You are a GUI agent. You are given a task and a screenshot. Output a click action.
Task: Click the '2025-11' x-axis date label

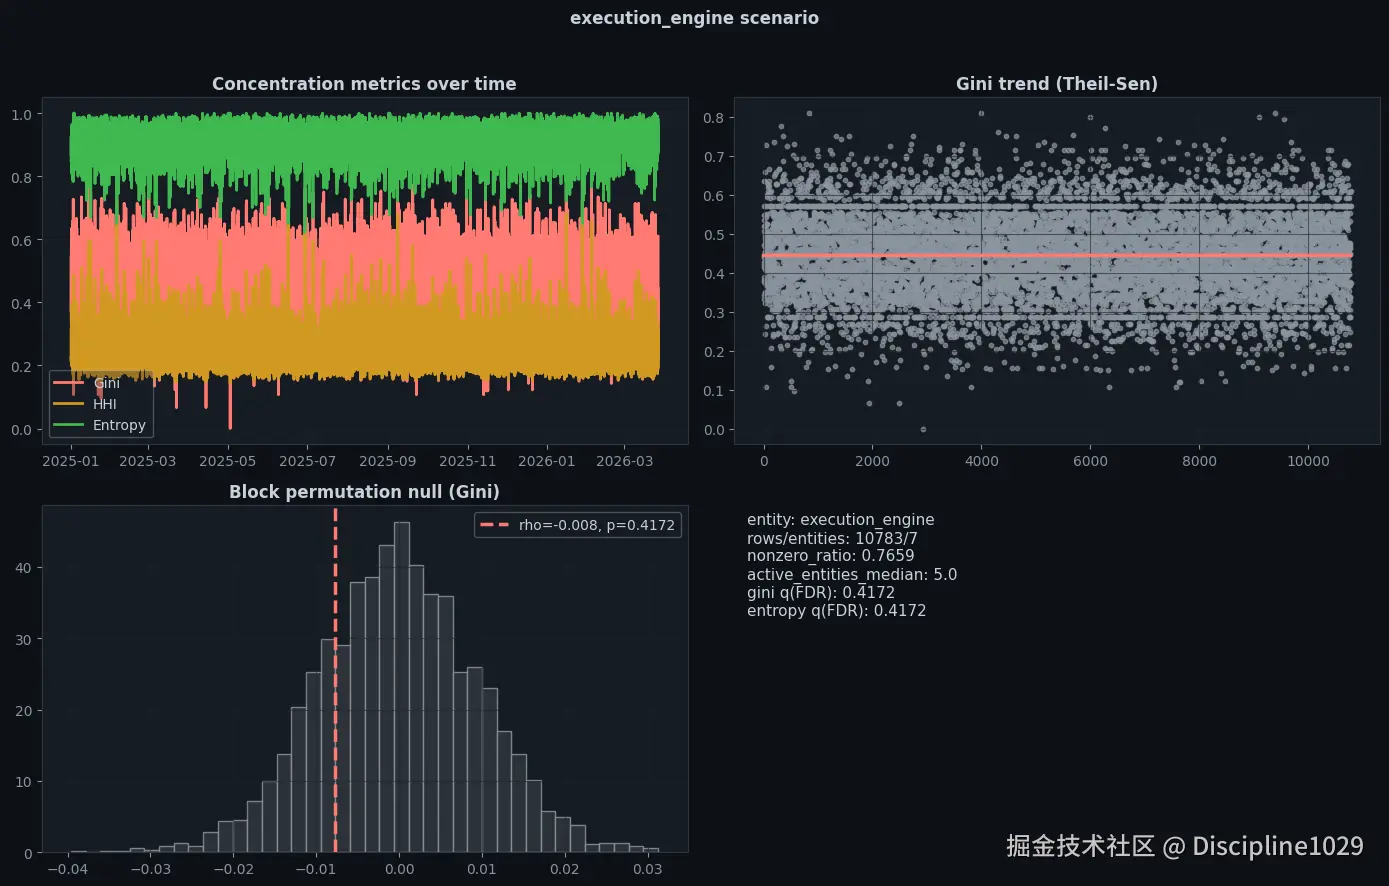pyautogui.click(x=467, y=461)
